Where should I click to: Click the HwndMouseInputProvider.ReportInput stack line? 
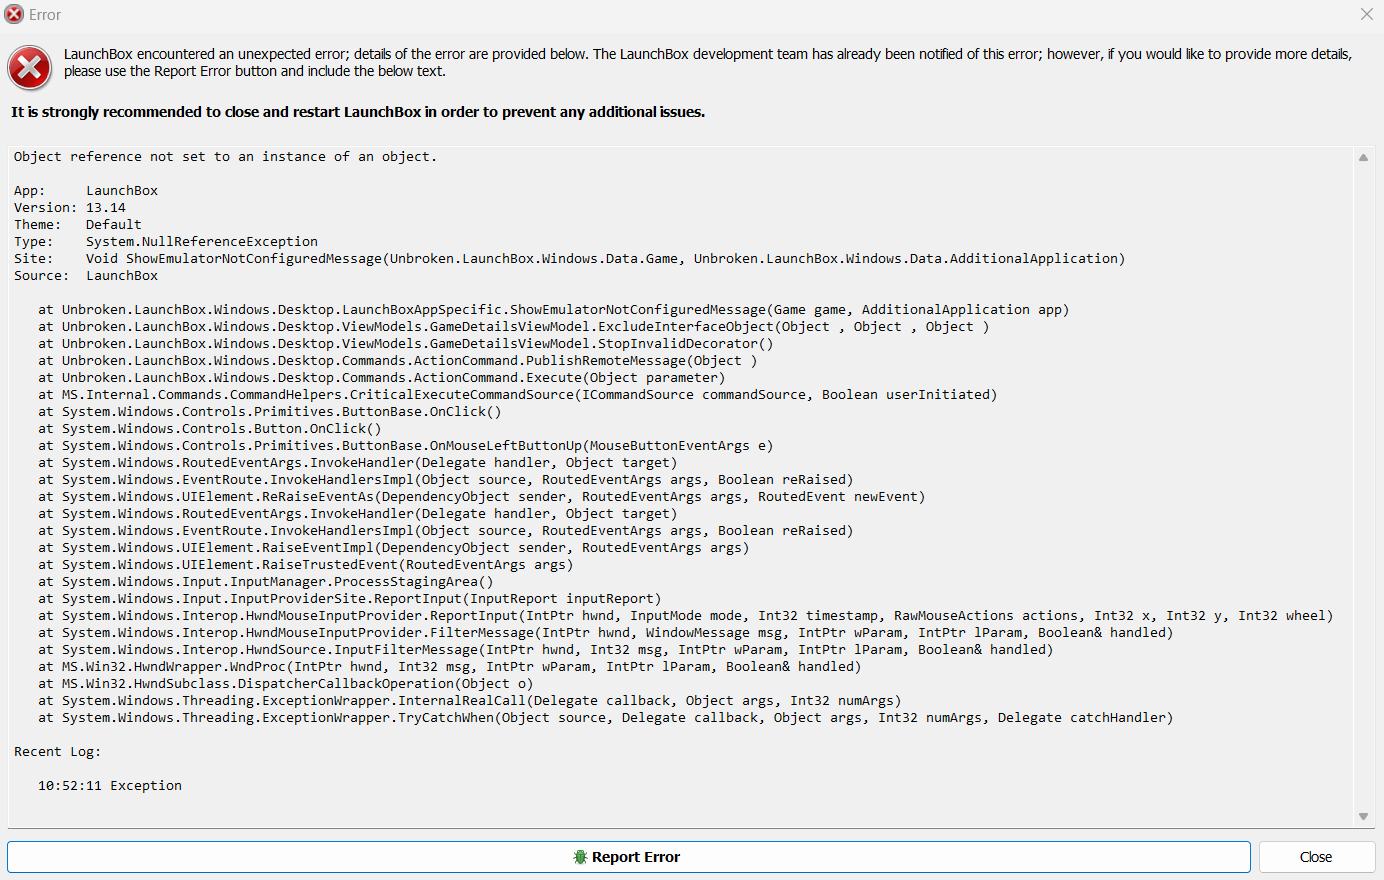click(x=686, y=616)
